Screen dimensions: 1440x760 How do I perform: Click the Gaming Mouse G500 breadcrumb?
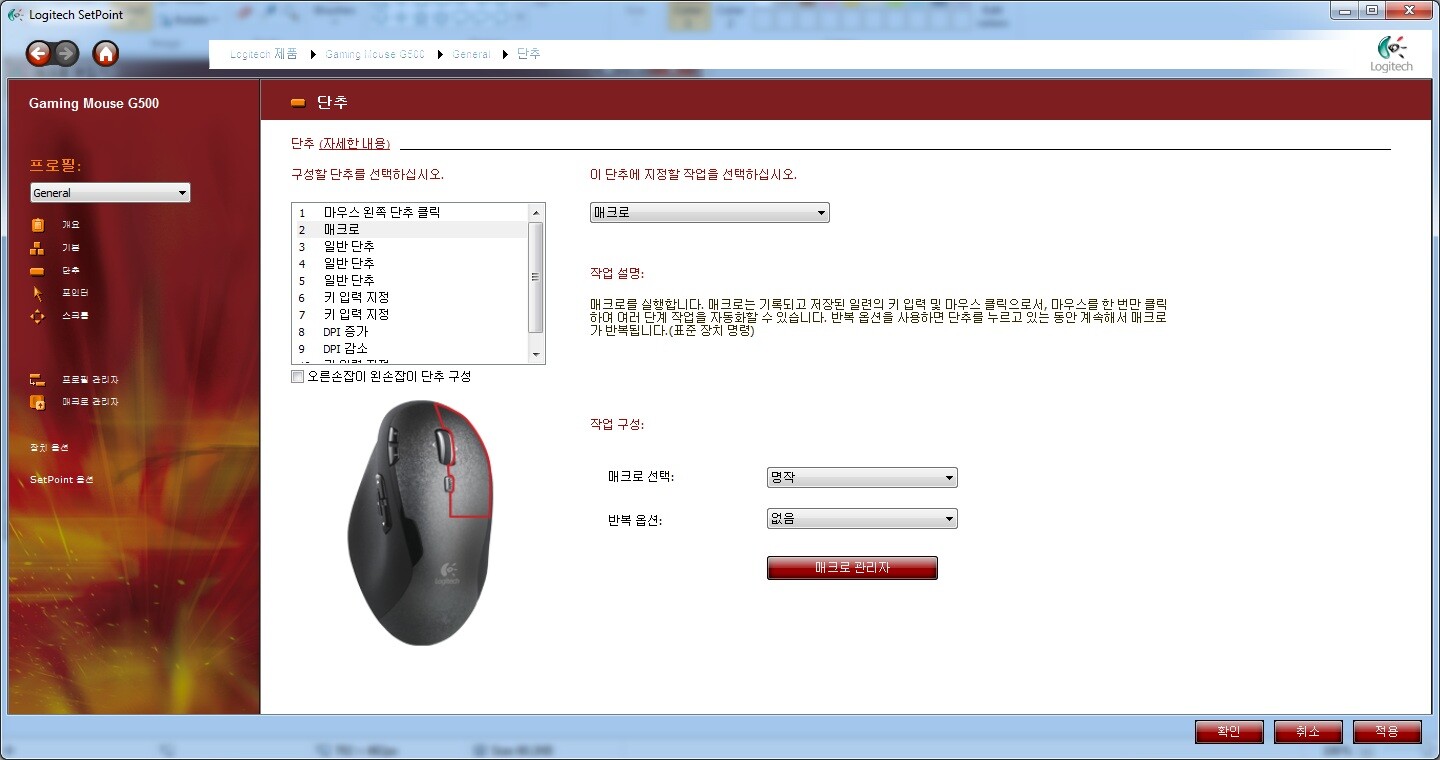pos(374,54)
